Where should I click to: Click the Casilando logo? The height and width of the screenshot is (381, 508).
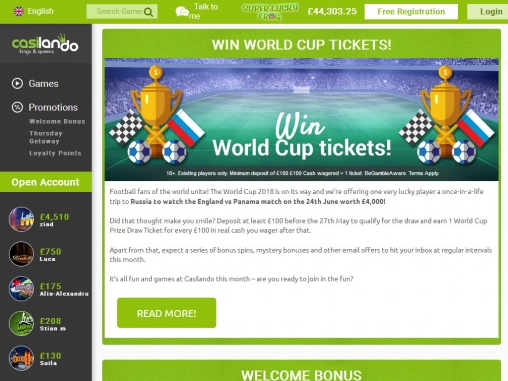(45, 45)
